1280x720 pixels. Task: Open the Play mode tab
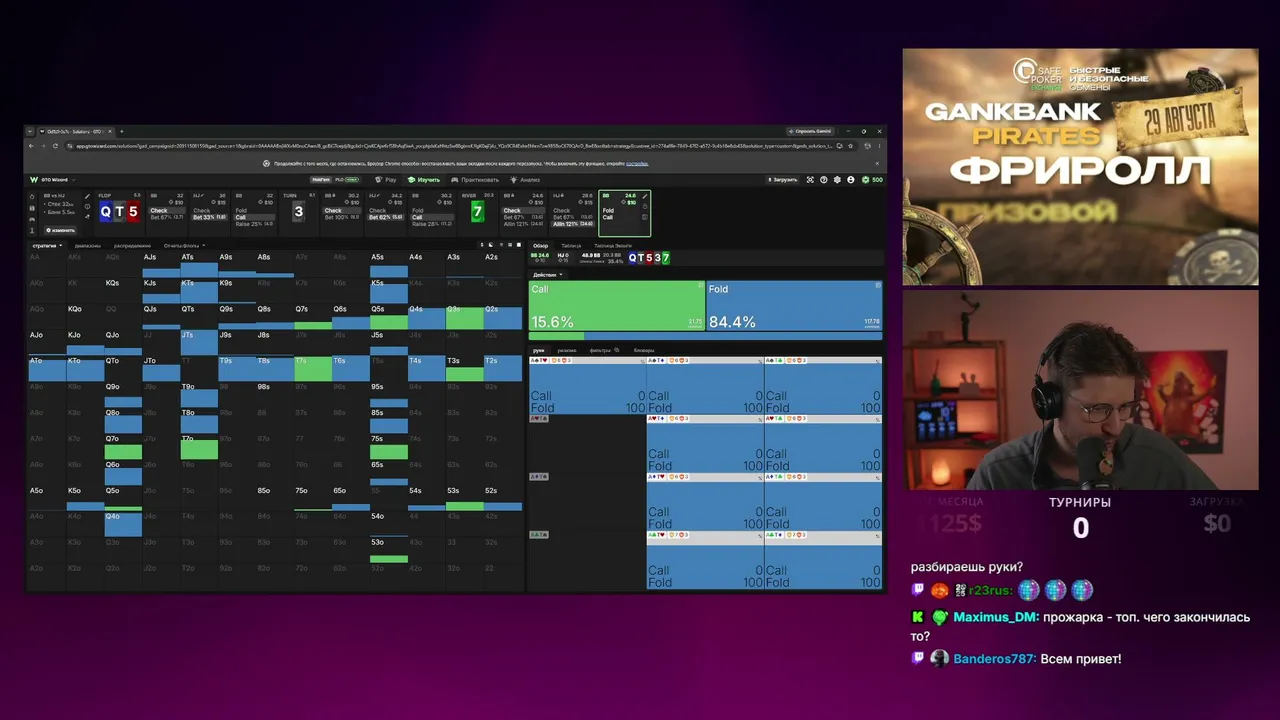pos(386,180)
